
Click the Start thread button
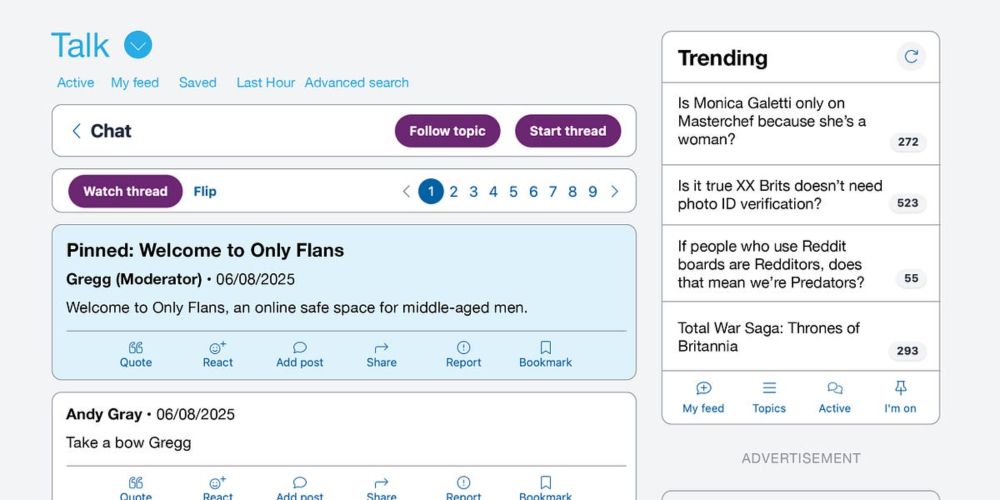(568, 131)
